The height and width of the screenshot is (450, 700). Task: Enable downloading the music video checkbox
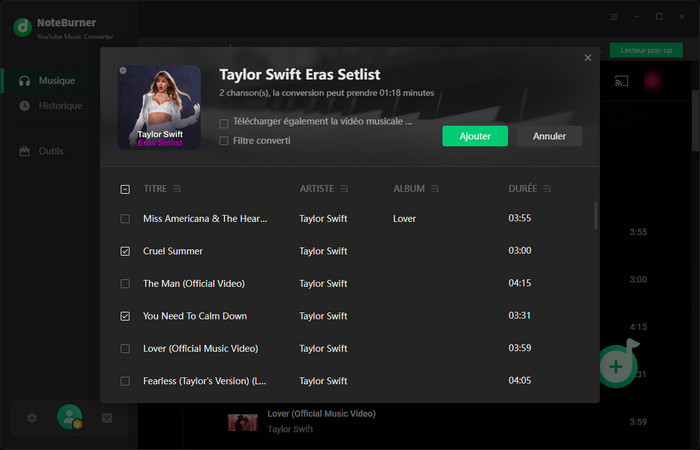pyautogui.click(x=224, y=123)
